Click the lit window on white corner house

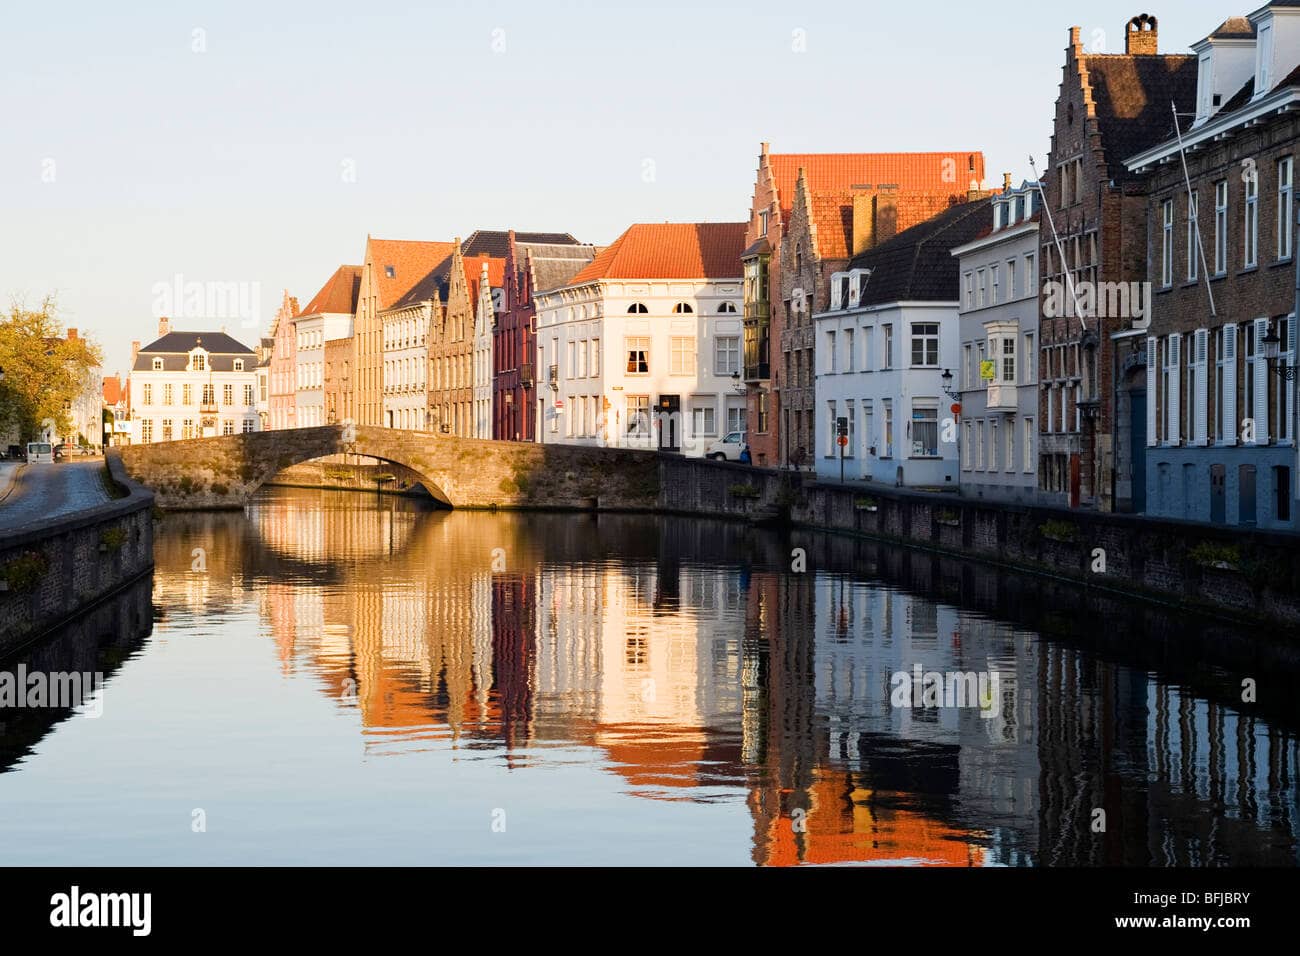tap(637, 354)
